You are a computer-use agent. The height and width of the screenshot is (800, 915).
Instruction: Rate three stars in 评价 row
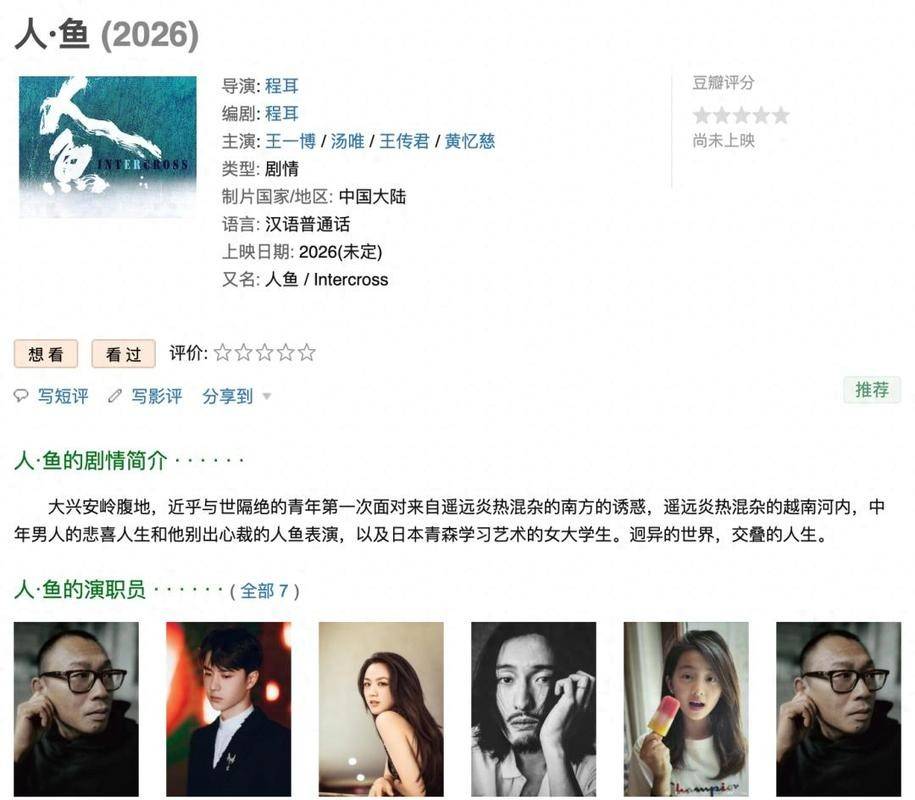coord(264,352)
